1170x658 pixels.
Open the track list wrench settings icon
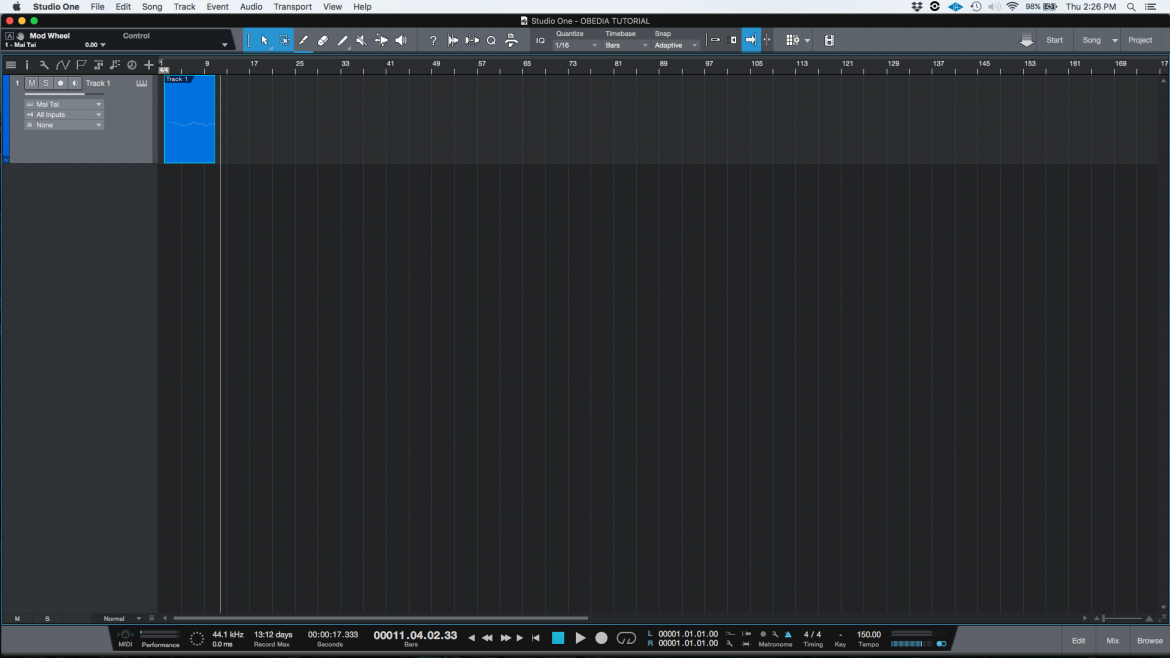[x=44, y=64]
